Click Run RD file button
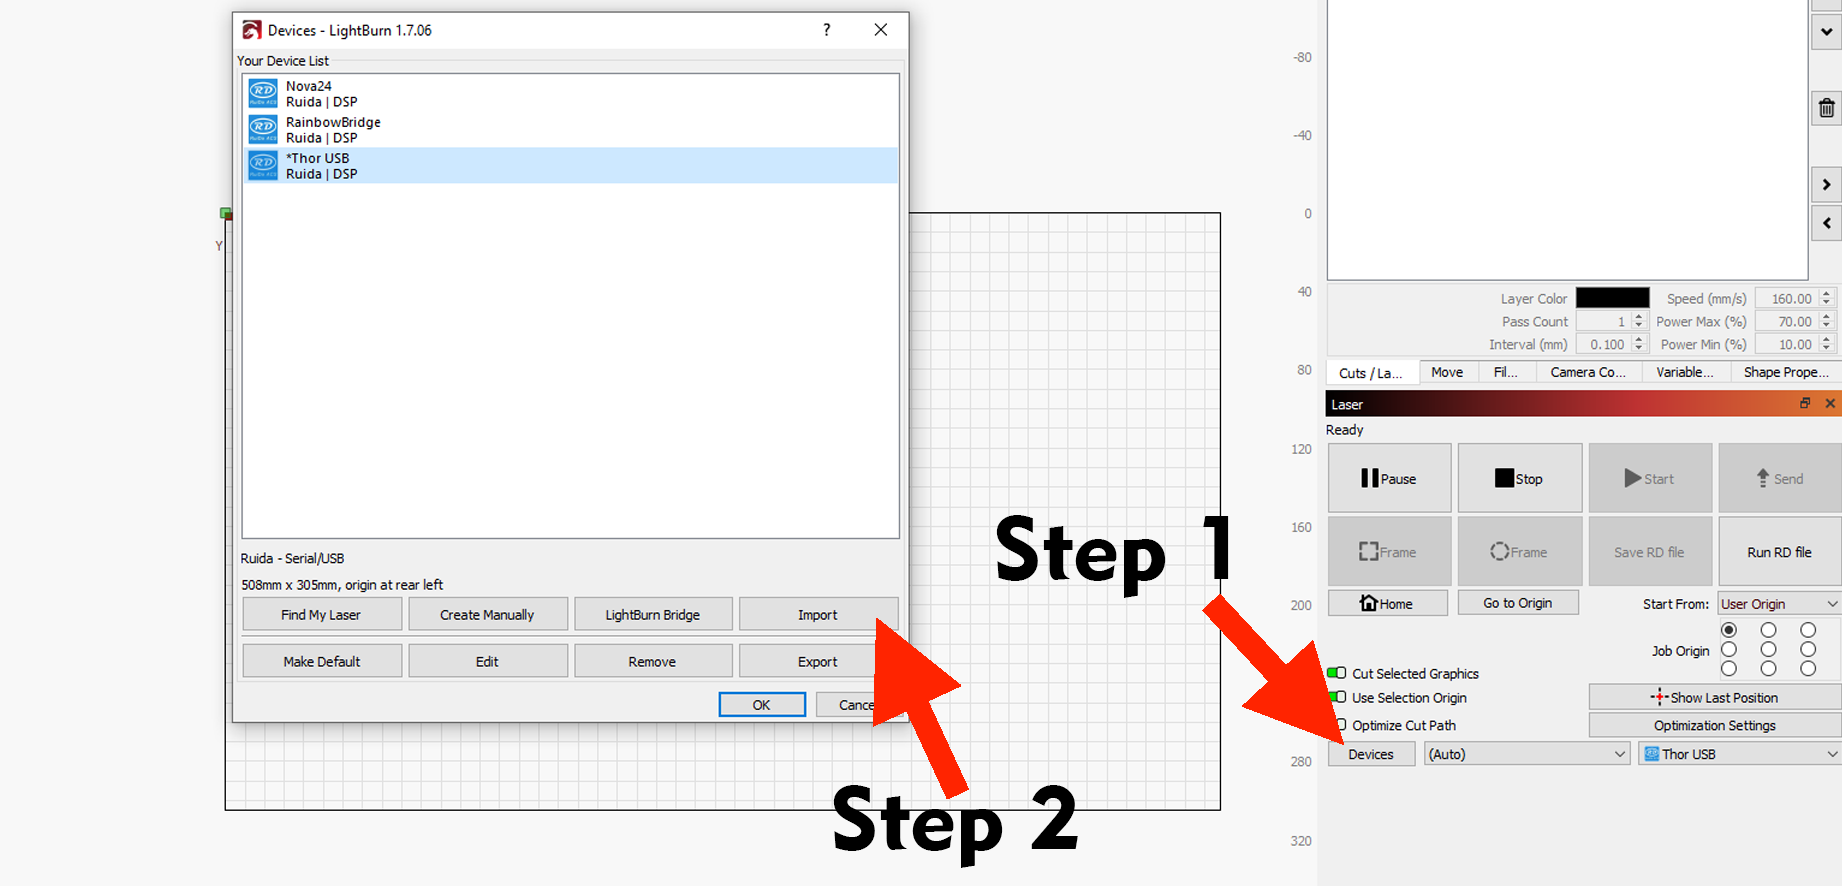Image resolution: width=1842 pixels, height=887 pixels. click(x=1780, y=551)
